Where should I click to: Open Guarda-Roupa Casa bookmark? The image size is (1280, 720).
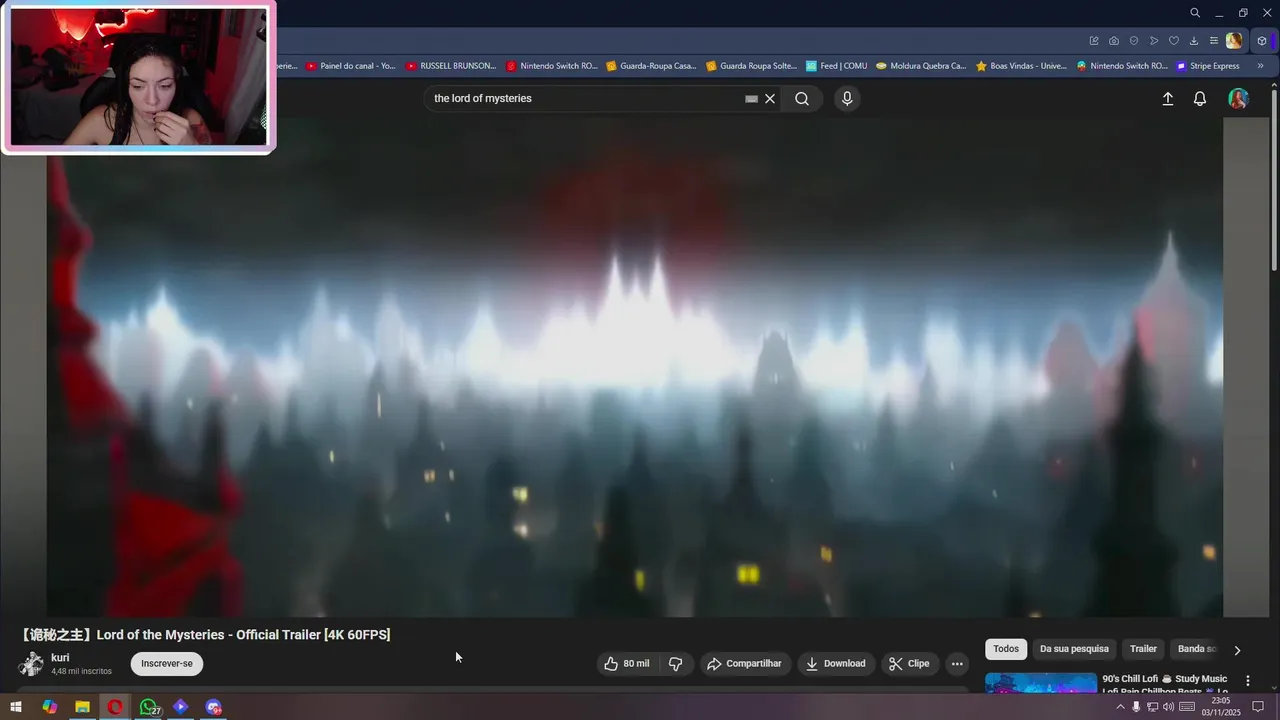650,66
